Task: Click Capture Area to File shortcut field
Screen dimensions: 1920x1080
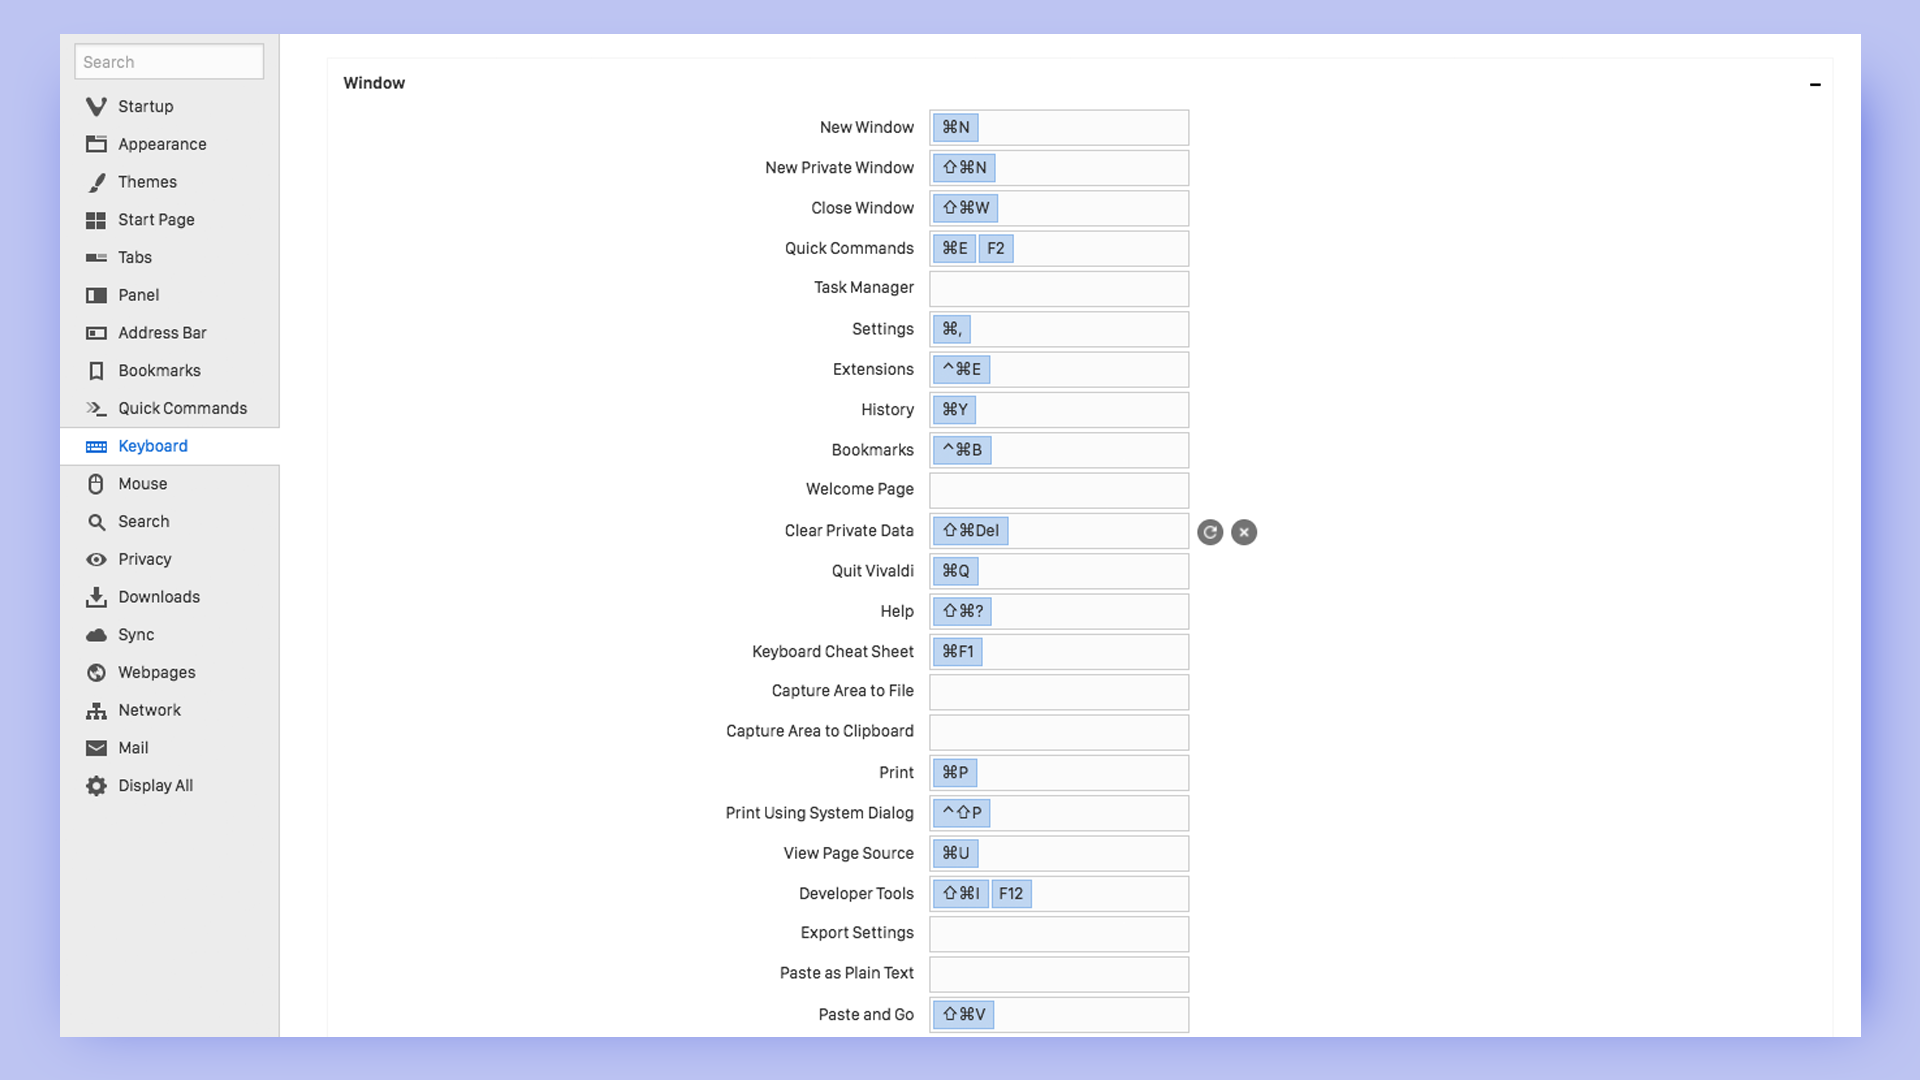Action: coord(1059,691)
